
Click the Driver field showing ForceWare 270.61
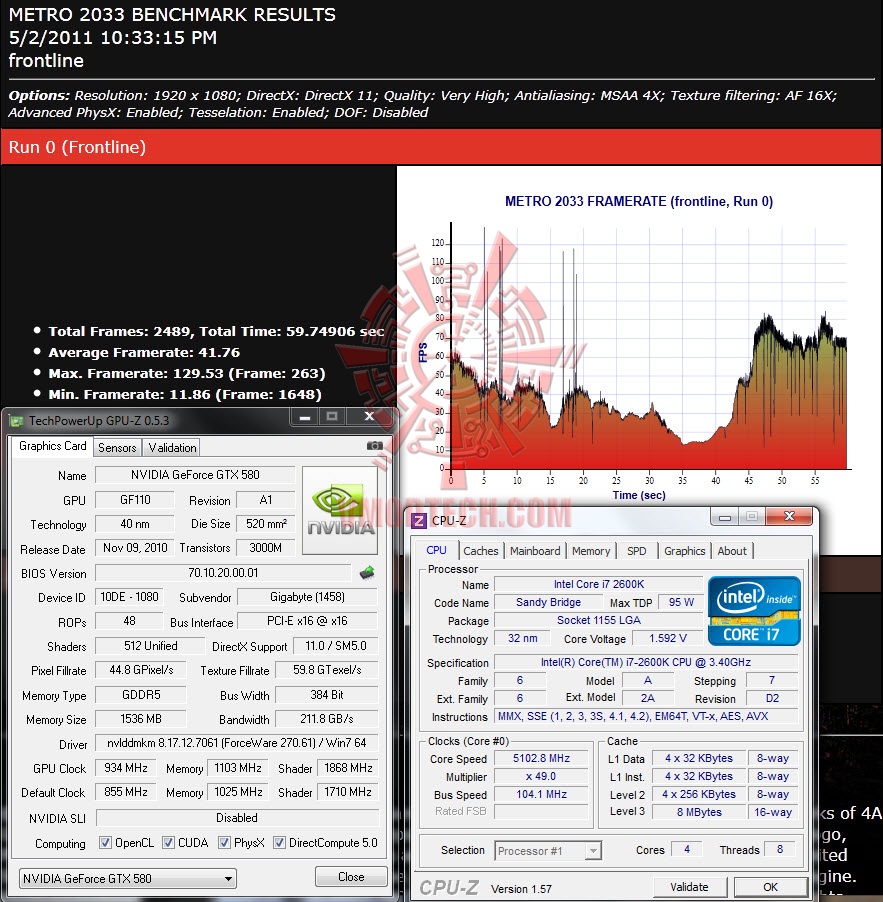click(236, 743)
